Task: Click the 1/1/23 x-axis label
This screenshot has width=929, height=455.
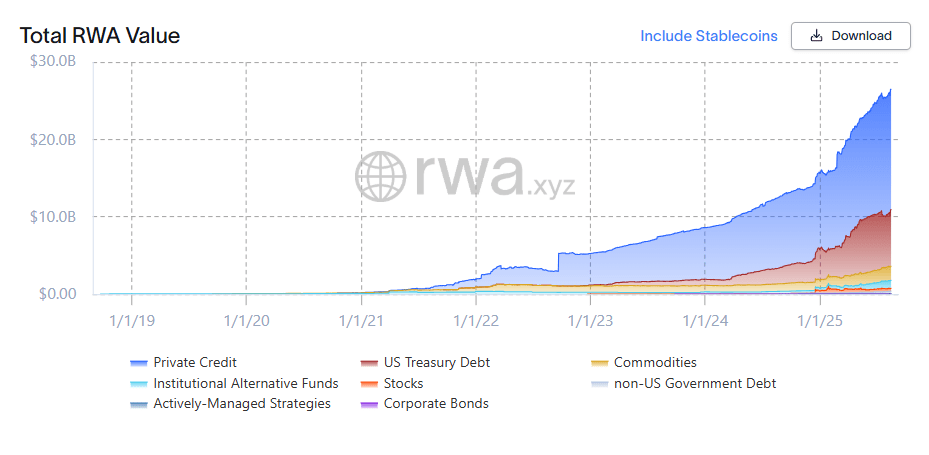Action: [591, 320]
